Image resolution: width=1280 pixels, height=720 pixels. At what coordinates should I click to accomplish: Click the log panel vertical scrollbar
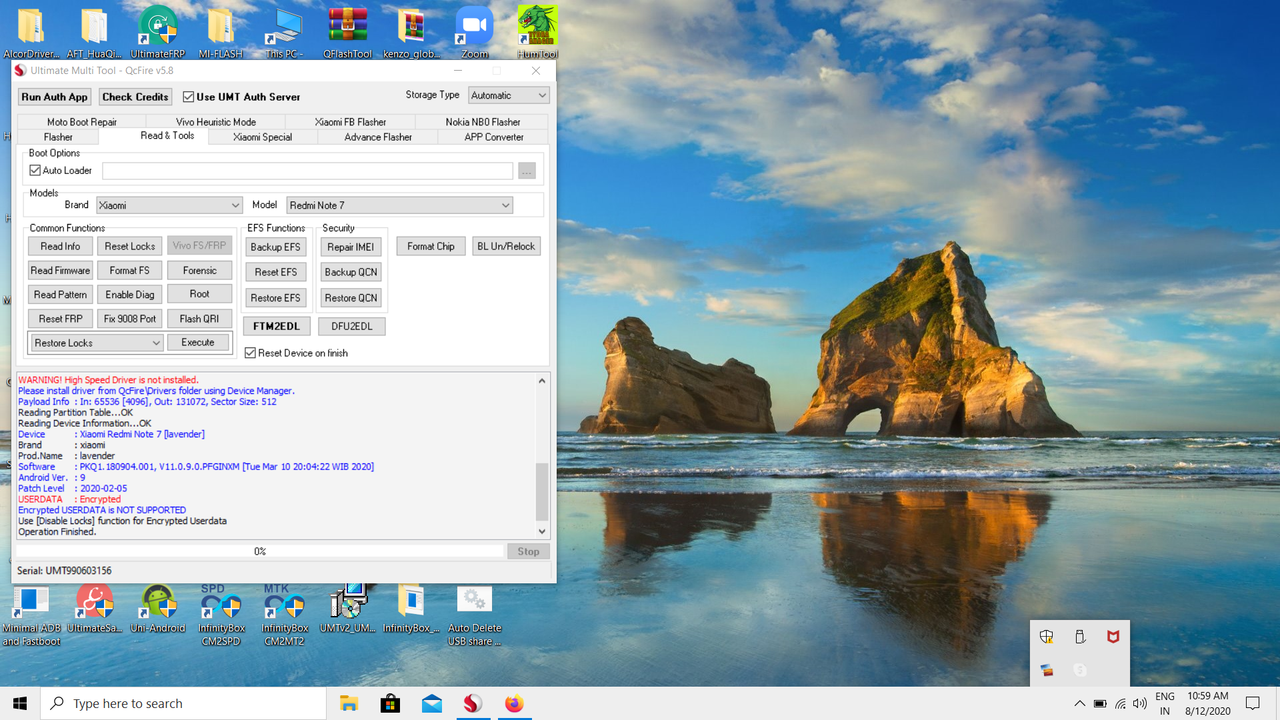pos(543,456)
